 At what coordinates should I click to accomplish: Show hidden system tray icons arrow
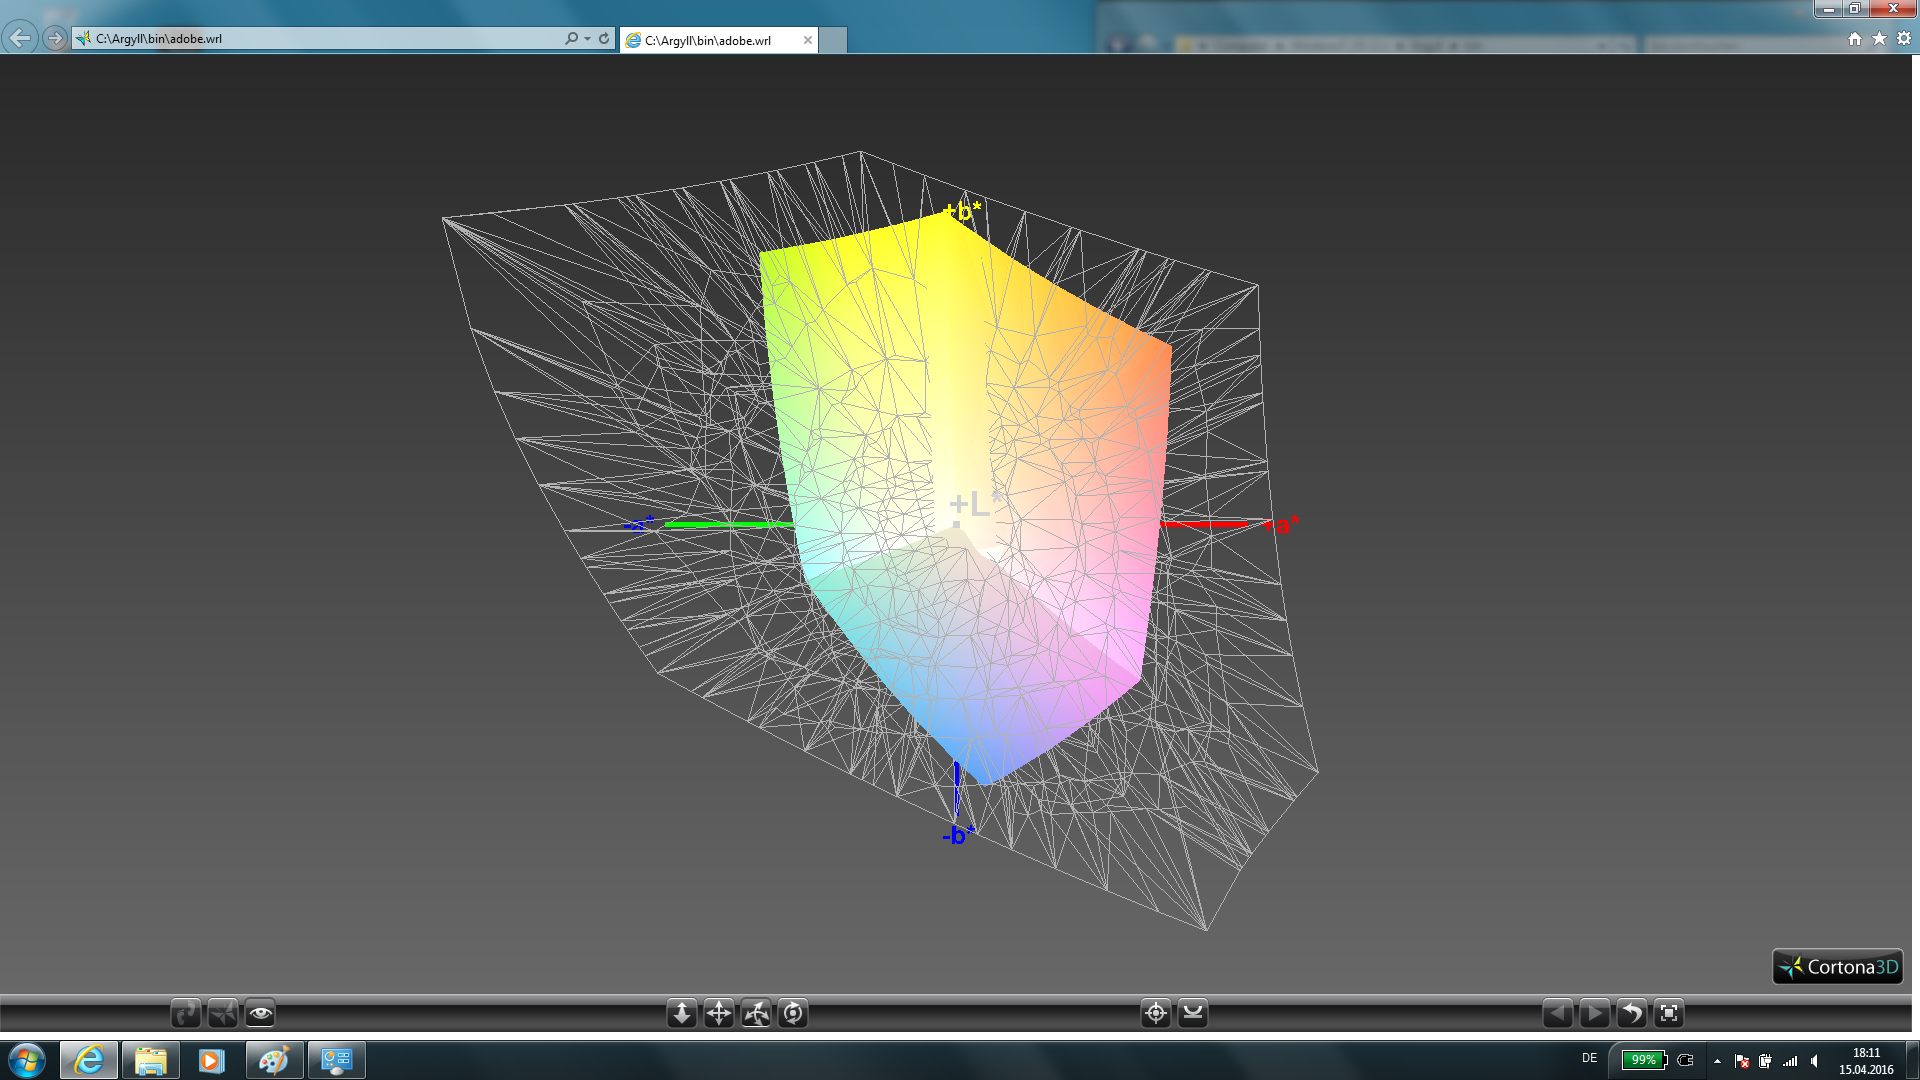[x=1717, y=1061]
